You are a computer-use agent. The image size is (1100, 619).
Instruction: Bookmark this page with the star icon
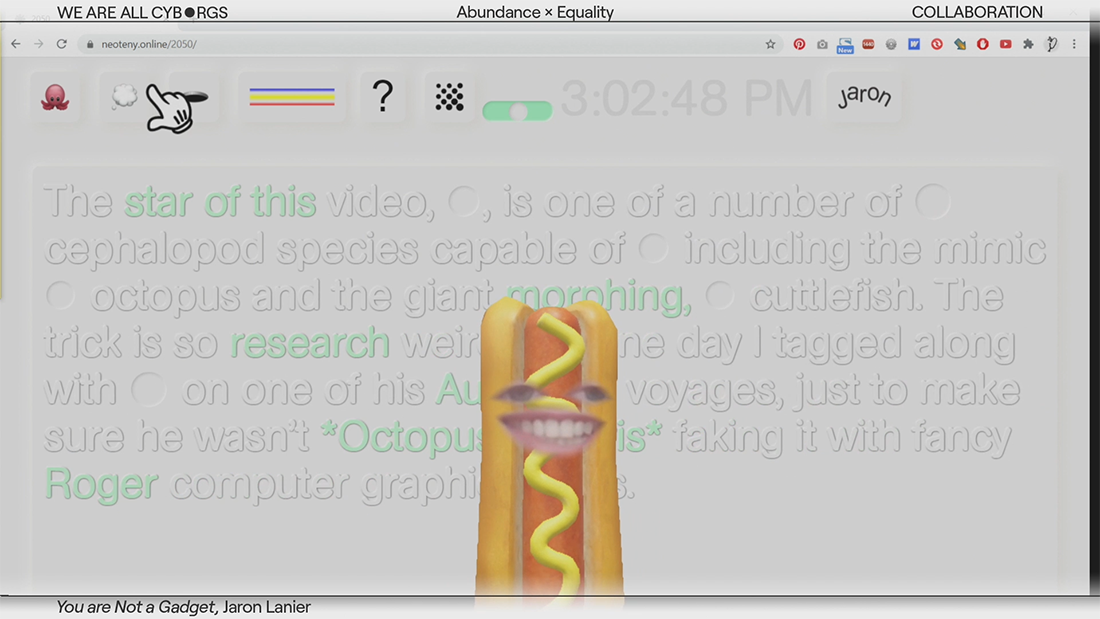pyautogui.click(x=770, y=44)
